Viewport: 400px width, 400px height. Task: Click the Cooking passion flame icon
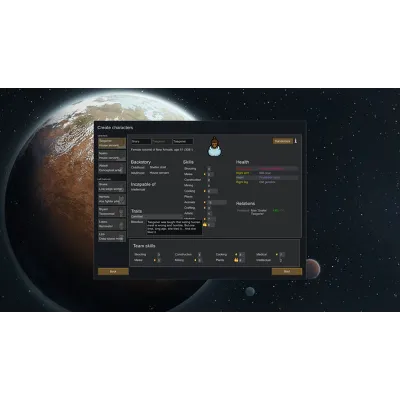coord(205,191)
